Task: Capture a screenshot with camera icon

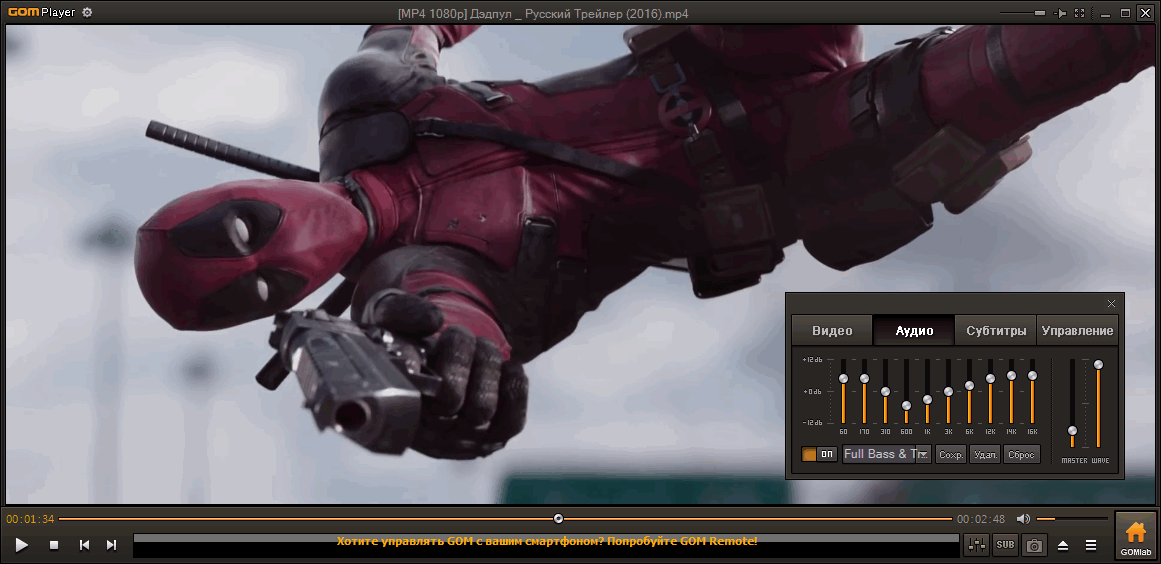Action: (1034, 545)
